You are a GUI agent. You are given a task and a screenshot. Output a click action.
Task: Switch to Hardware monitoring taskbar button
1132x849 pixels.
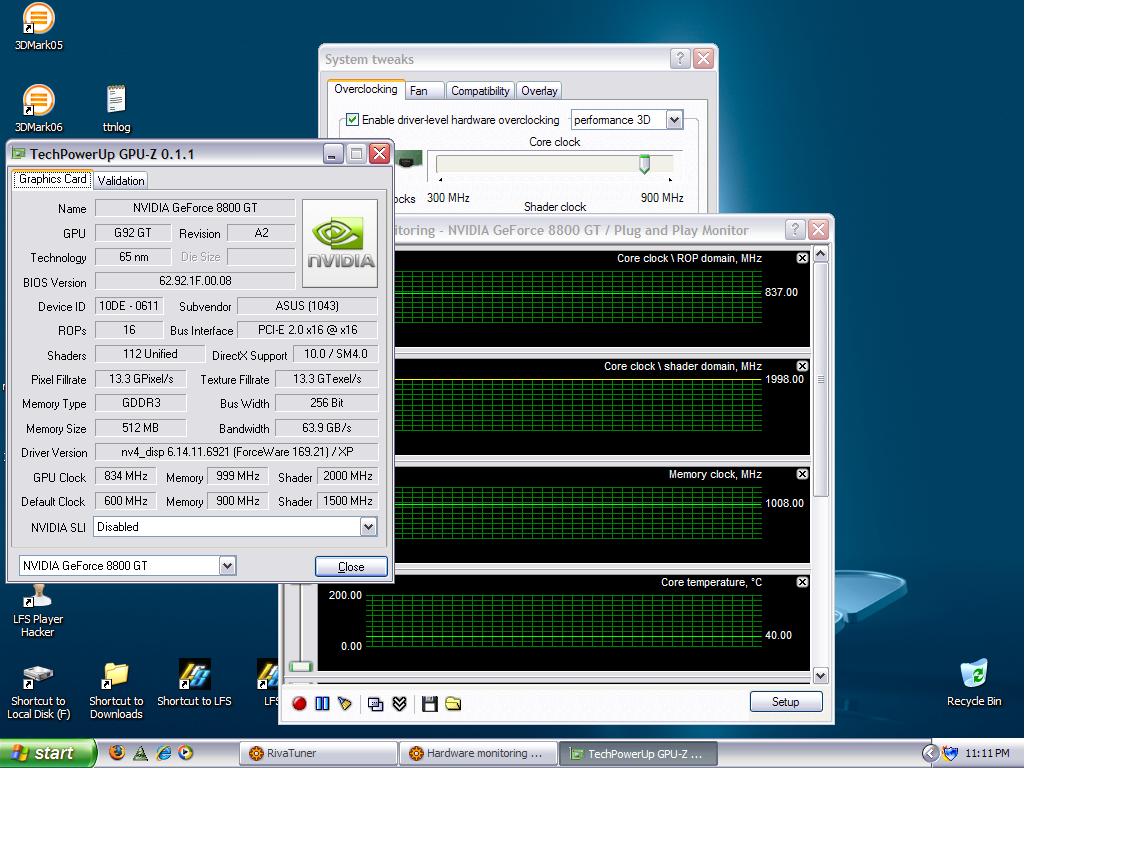(478, 753)
